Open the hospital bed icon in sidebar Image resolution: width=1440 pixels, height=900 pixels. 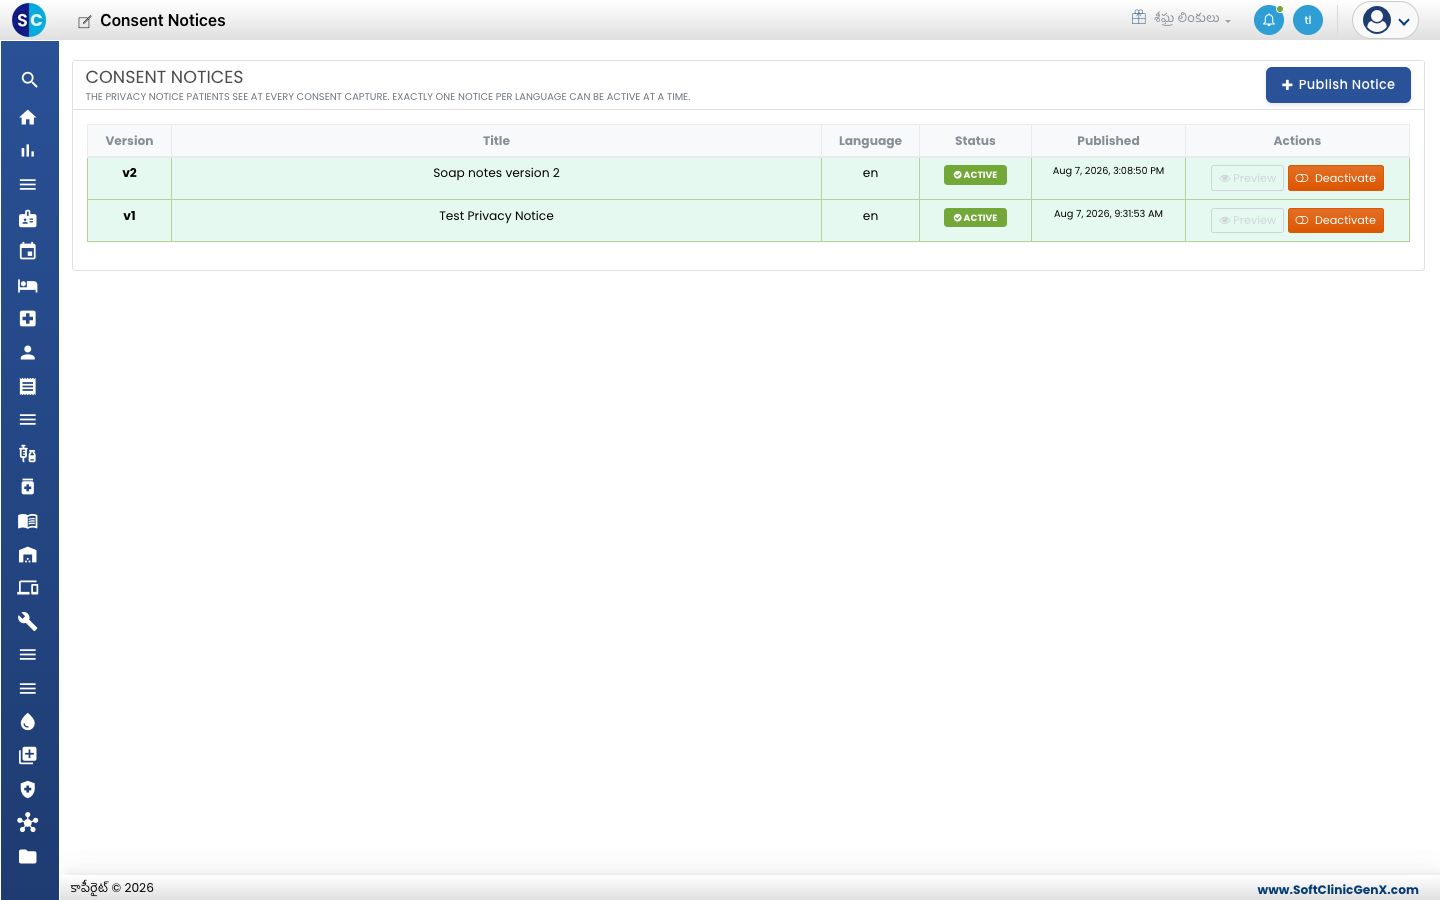(28, 286)
